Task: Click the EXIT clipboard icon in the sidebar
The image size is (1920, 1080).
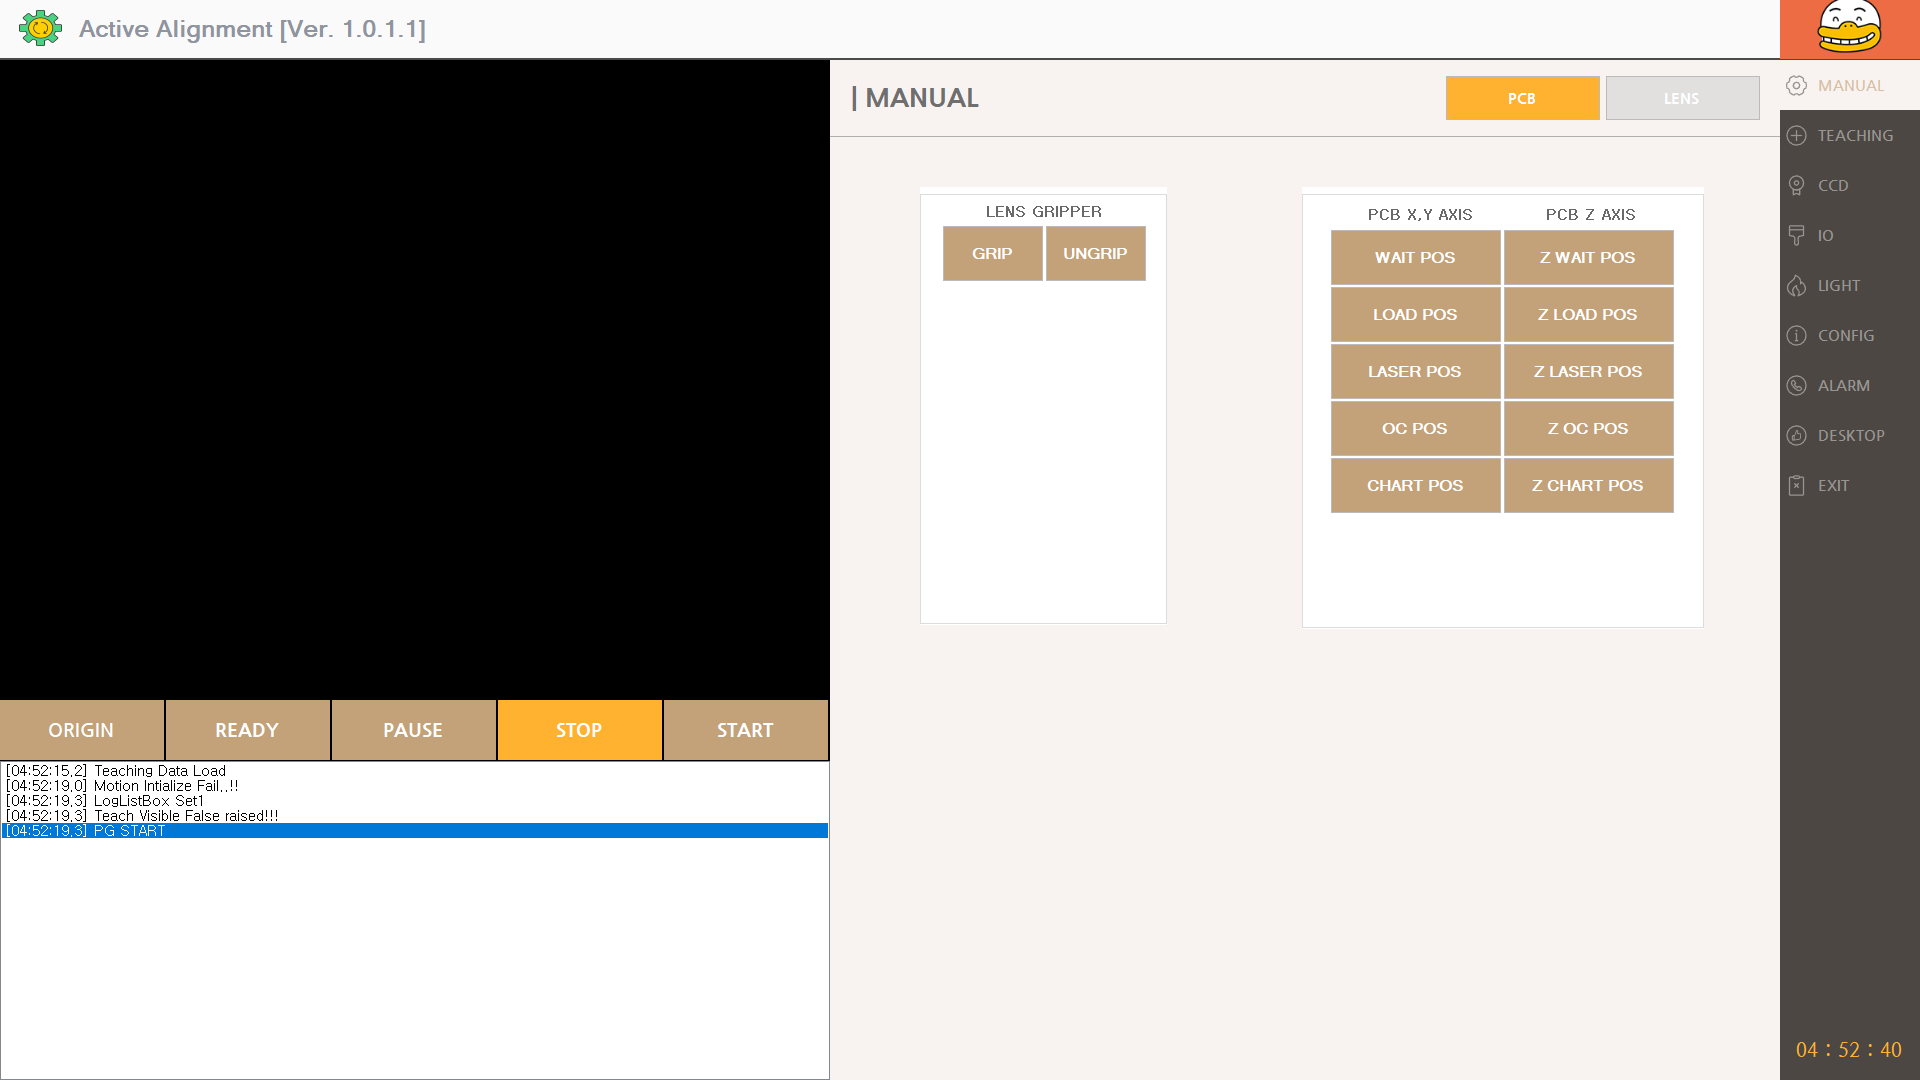Action: coord(1797,486)
